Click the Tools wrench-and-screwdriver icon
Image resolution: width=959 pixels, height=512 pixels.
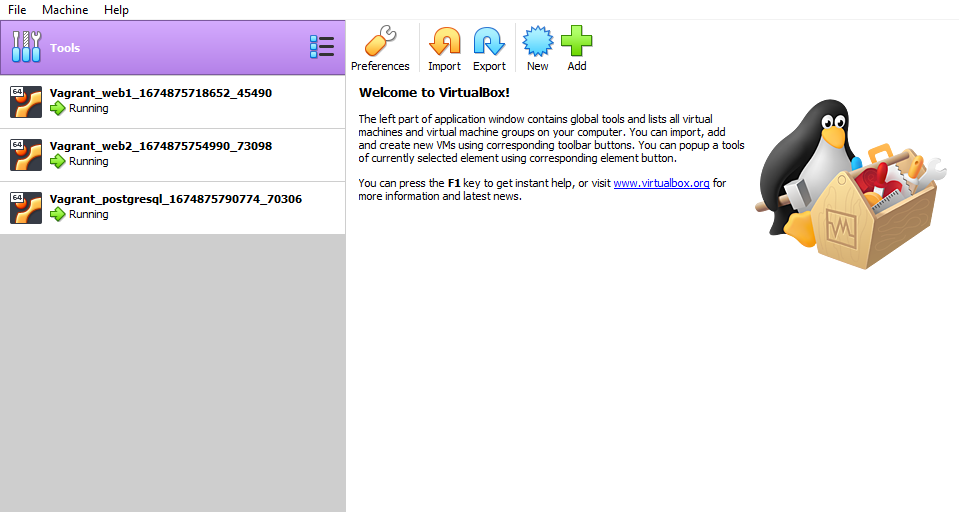26,47
